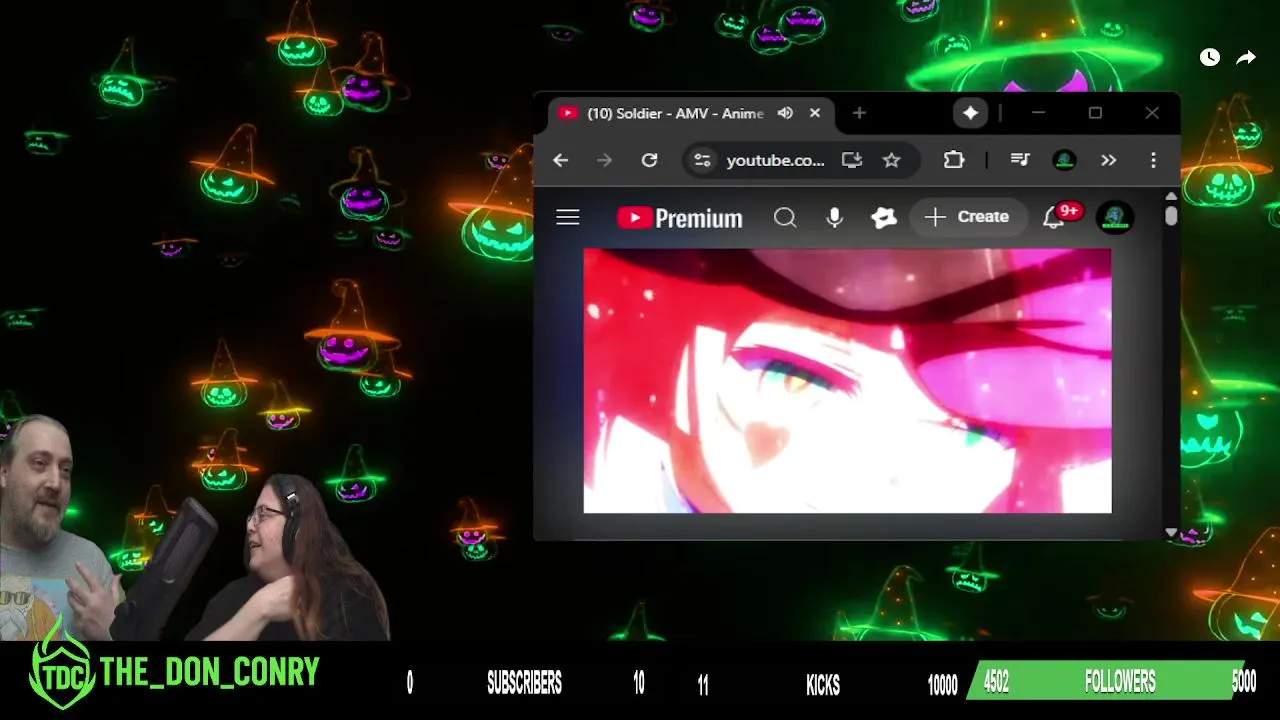
Task: Click the page scrollbar thumb
Action: [1171, 215]
